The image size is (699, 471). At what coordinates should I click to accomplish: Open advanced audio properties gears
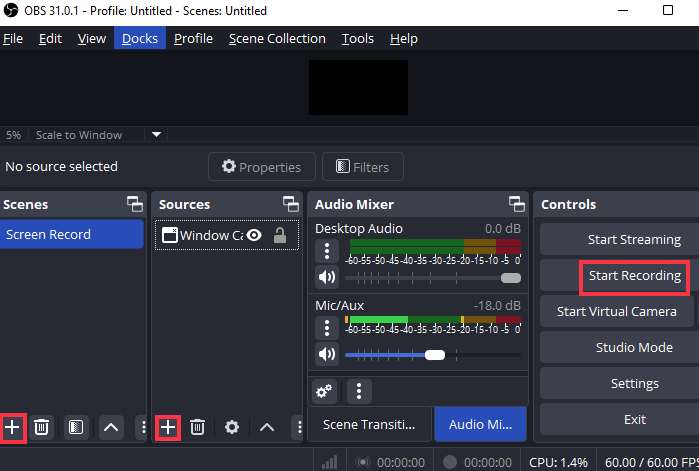[x=324, y=392]
